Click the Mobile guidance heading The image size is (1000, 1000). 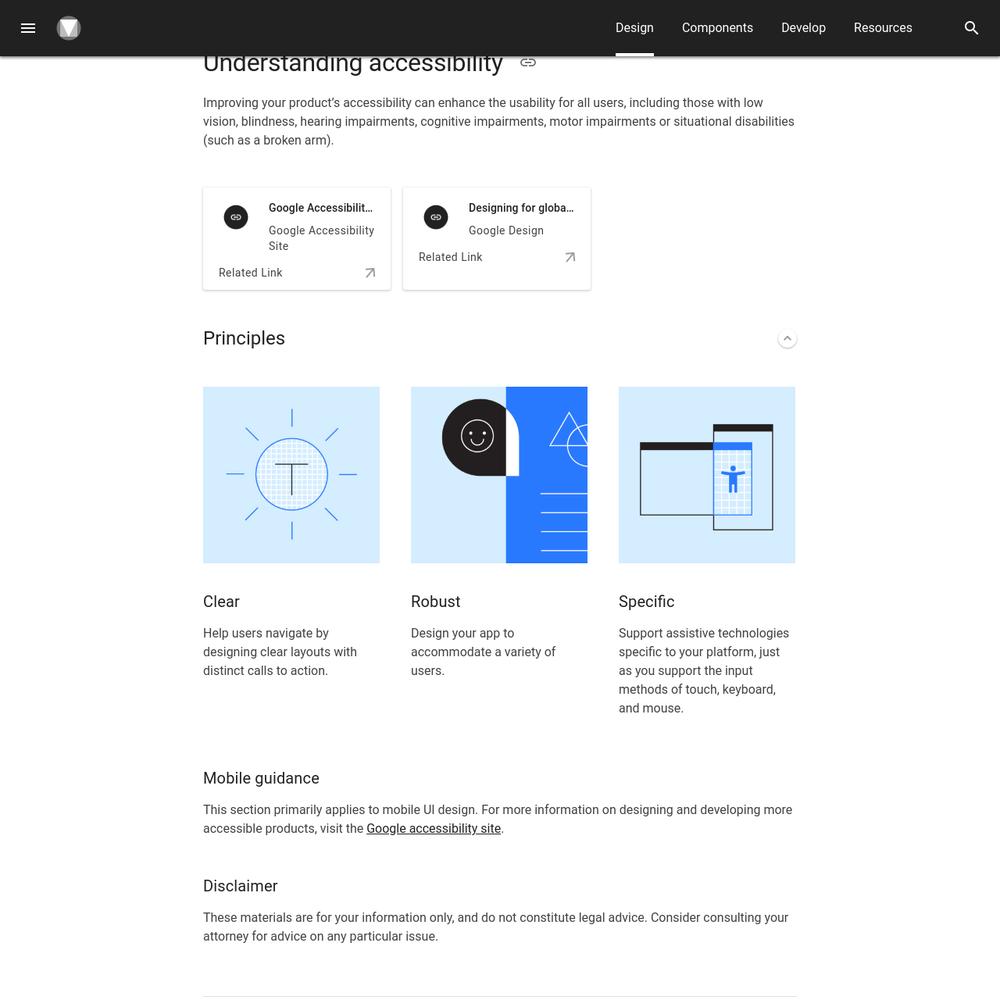point(261,778)
